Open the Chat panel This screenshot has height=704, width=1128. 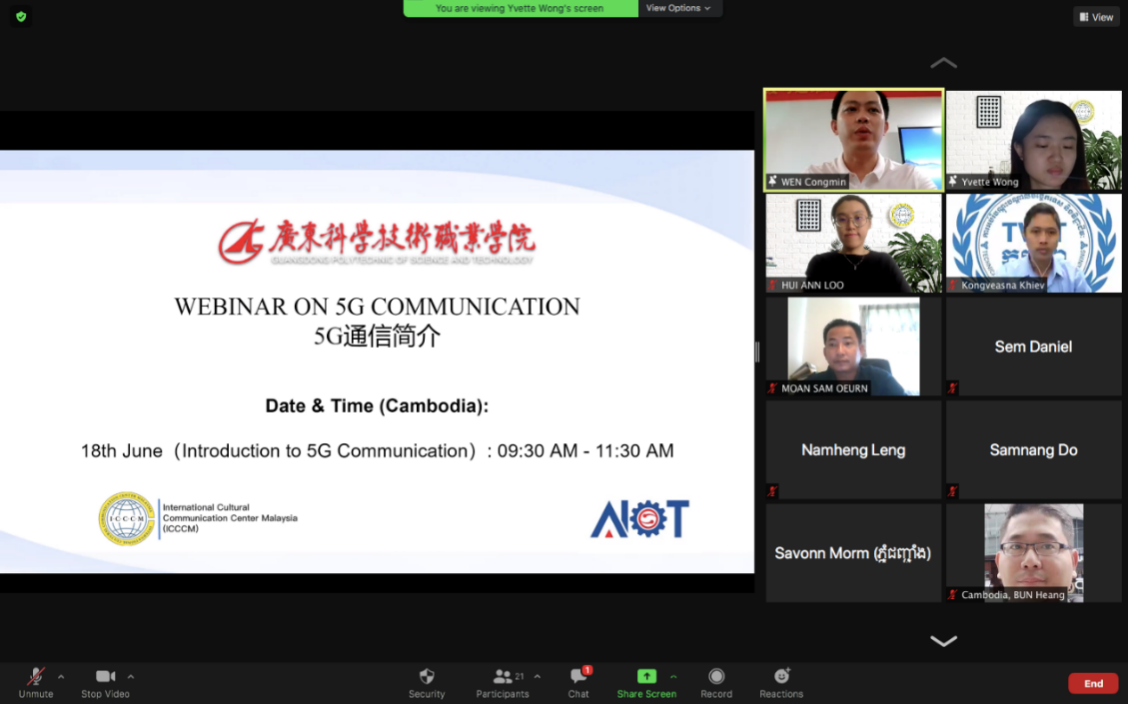coord(578,677)
